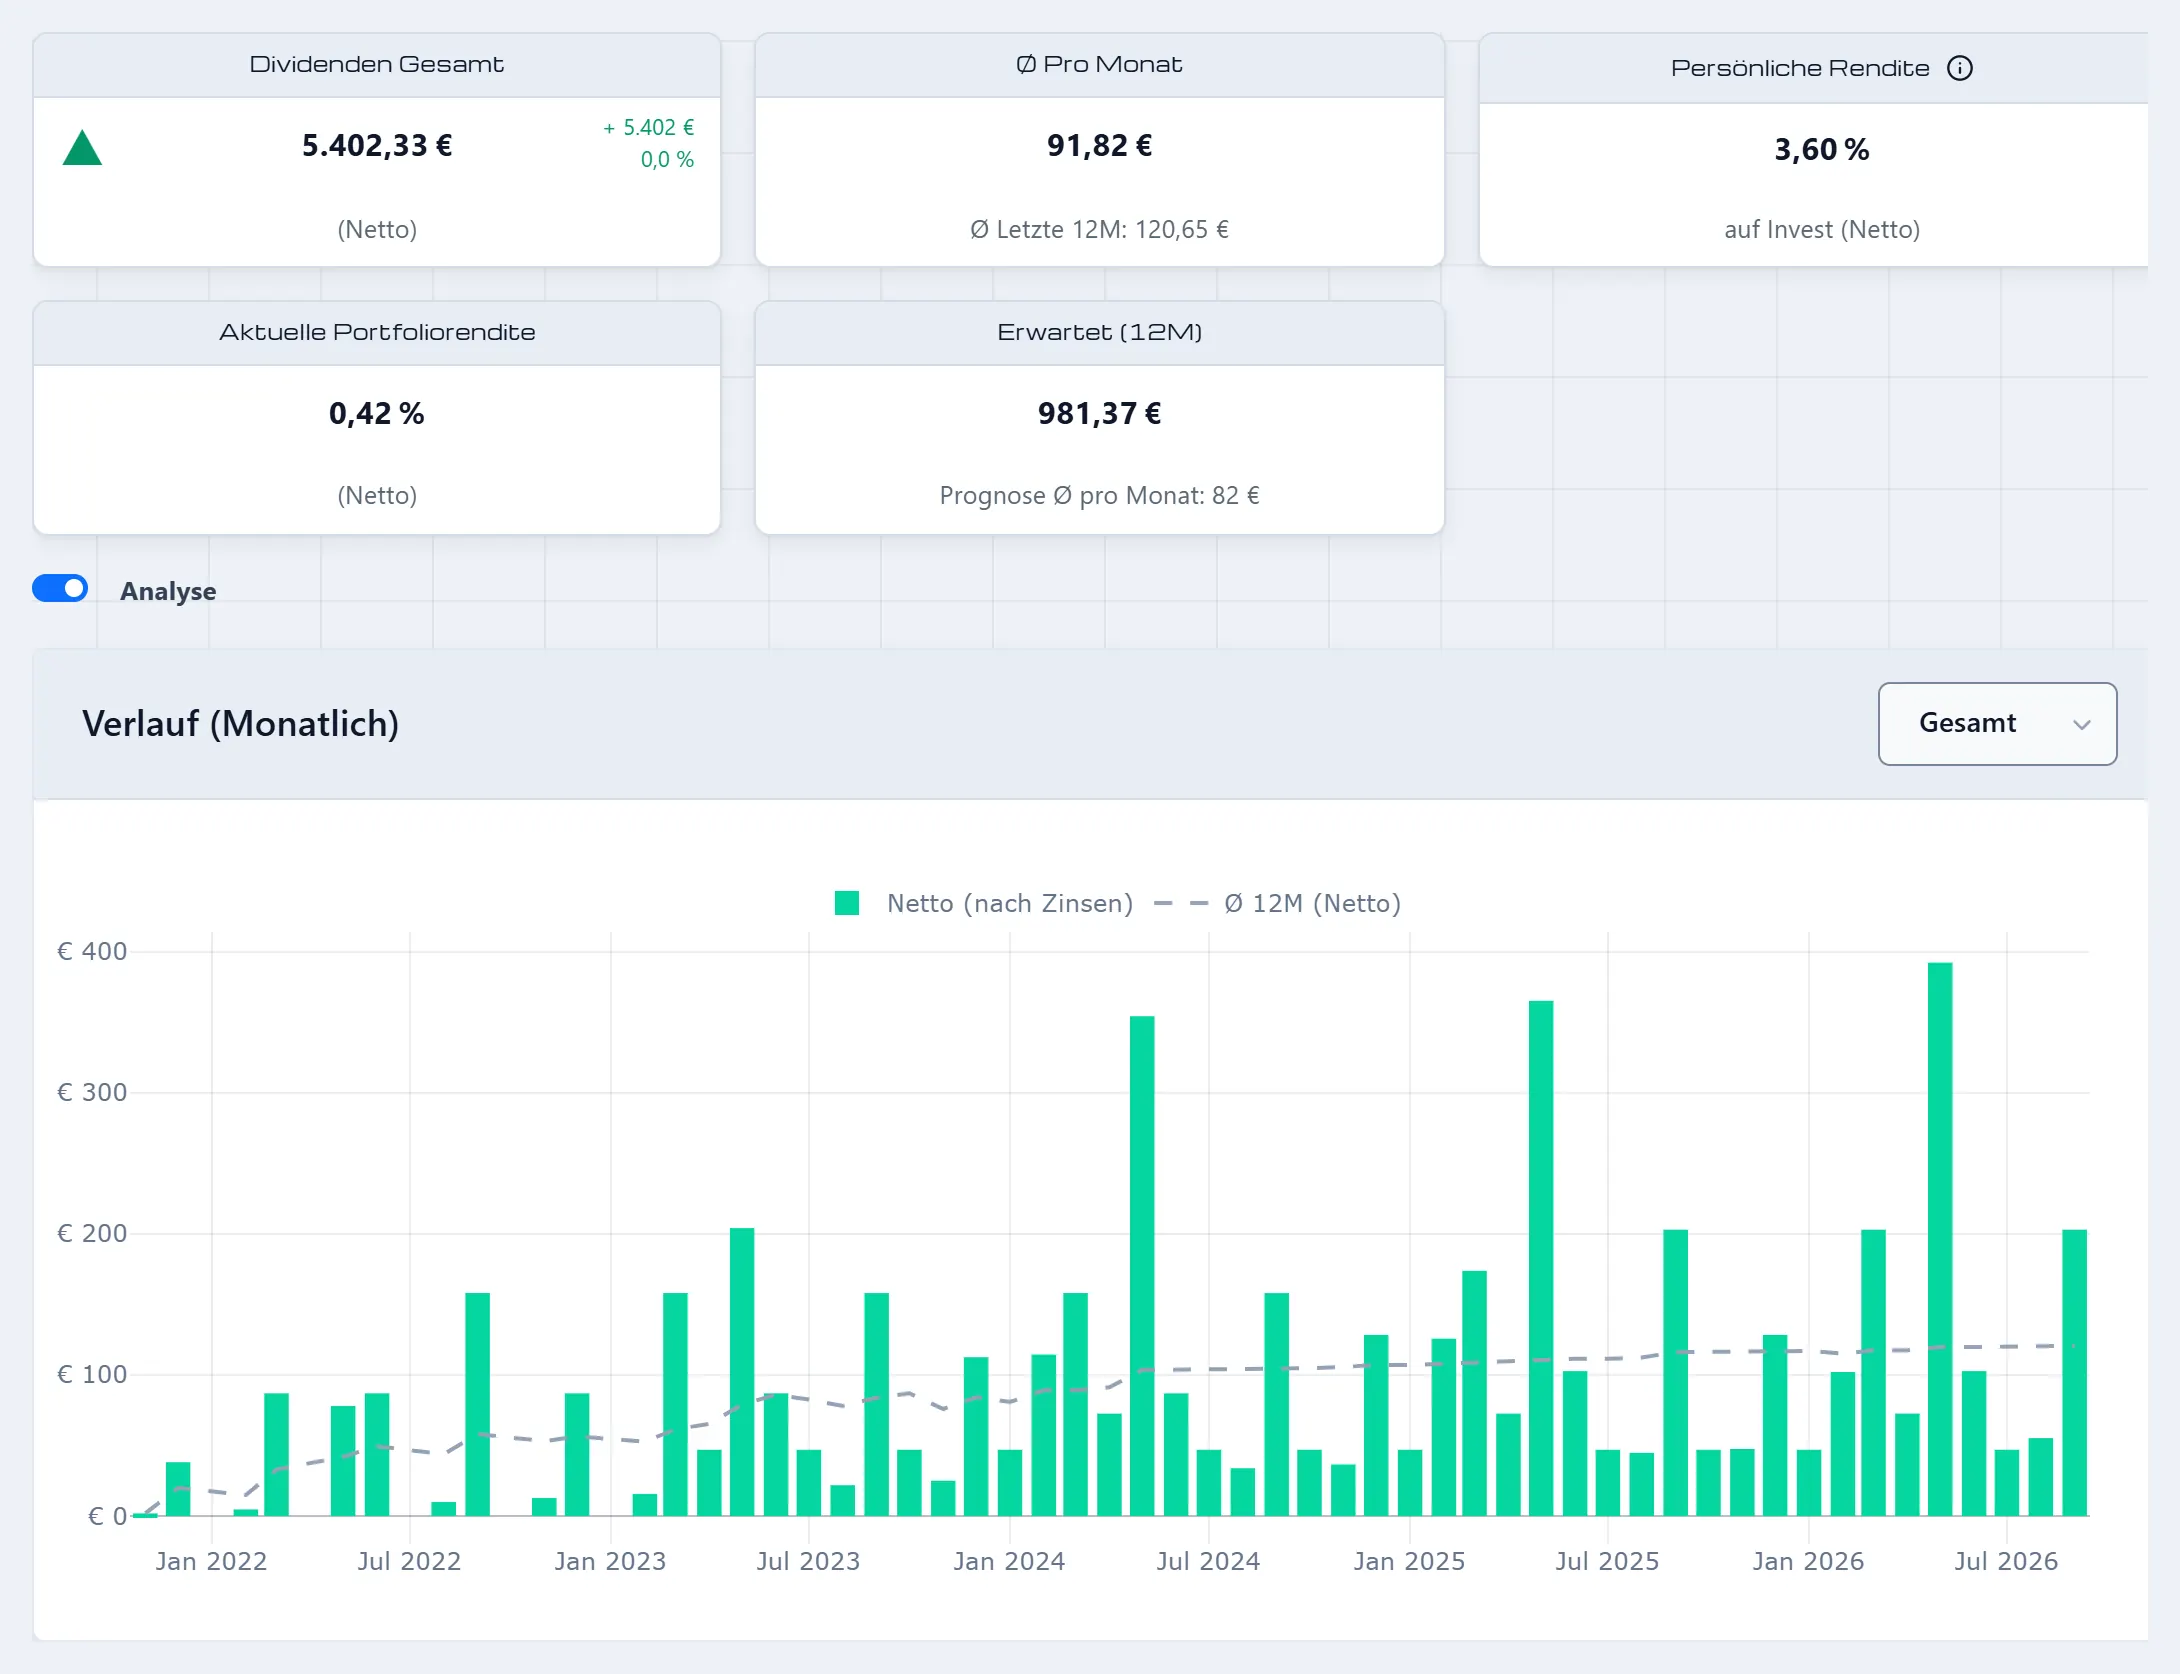Viewport: 2180px width, 1674px height.
Task: Click the Persönliche Rendite header label
Action: click(x=1800, y=68)
